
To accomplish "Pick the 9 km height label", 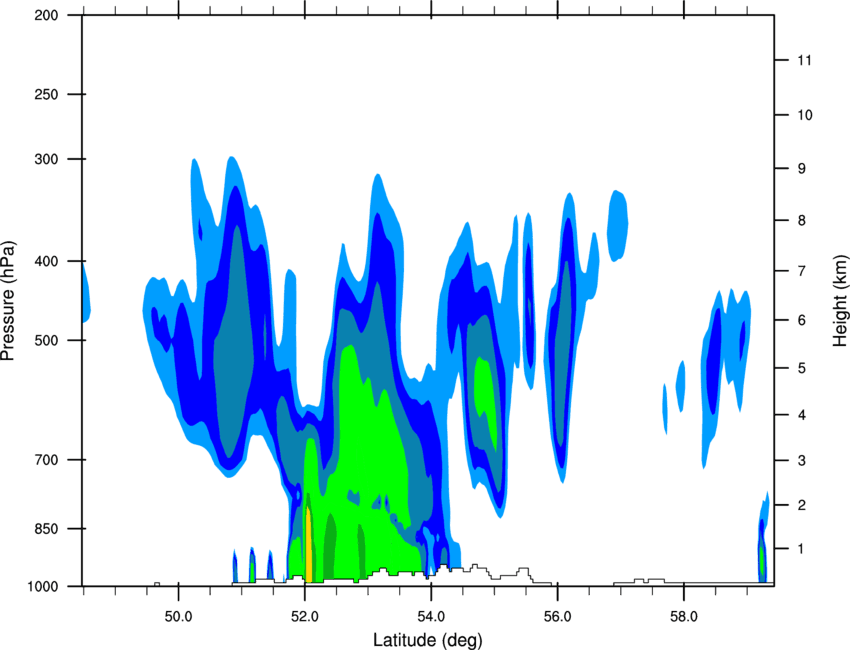I will pos(802,169).
